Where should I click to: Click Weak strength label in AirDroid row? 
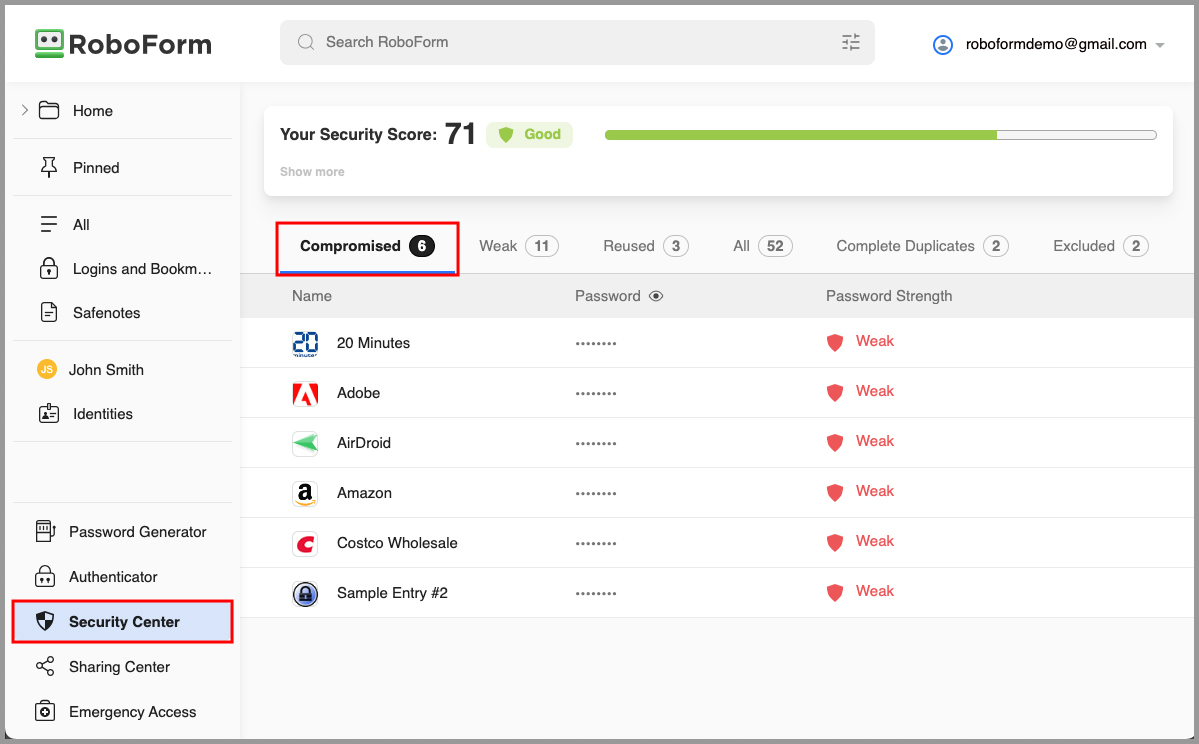pyautogui.click(x=875, y=441)
